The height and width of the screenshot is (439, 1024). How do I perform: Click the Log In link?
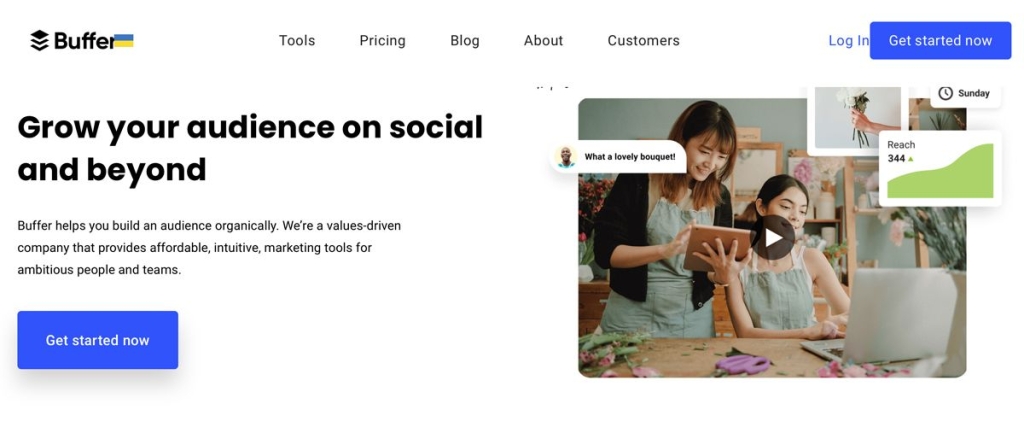point(848,41)
